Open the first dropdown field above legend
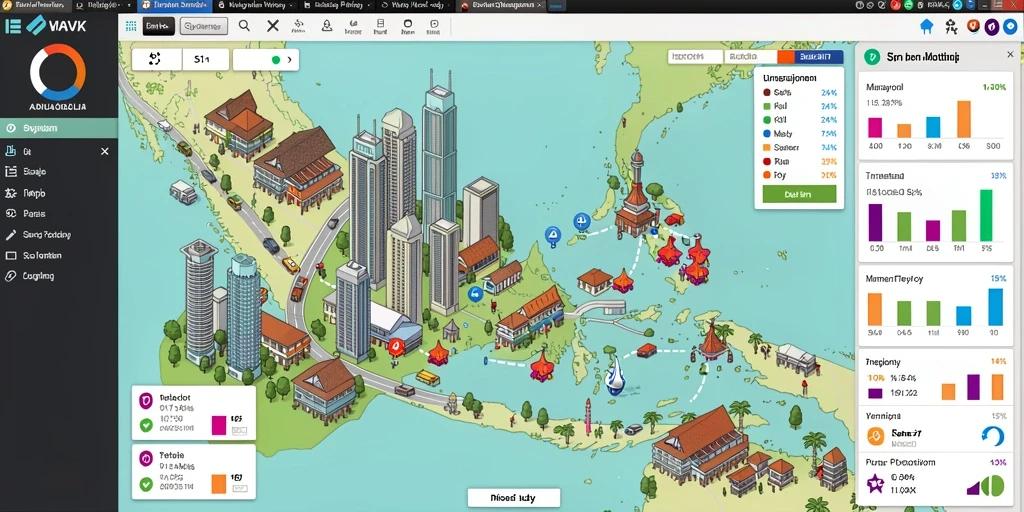1024x512 pixels. pos(696,57)
